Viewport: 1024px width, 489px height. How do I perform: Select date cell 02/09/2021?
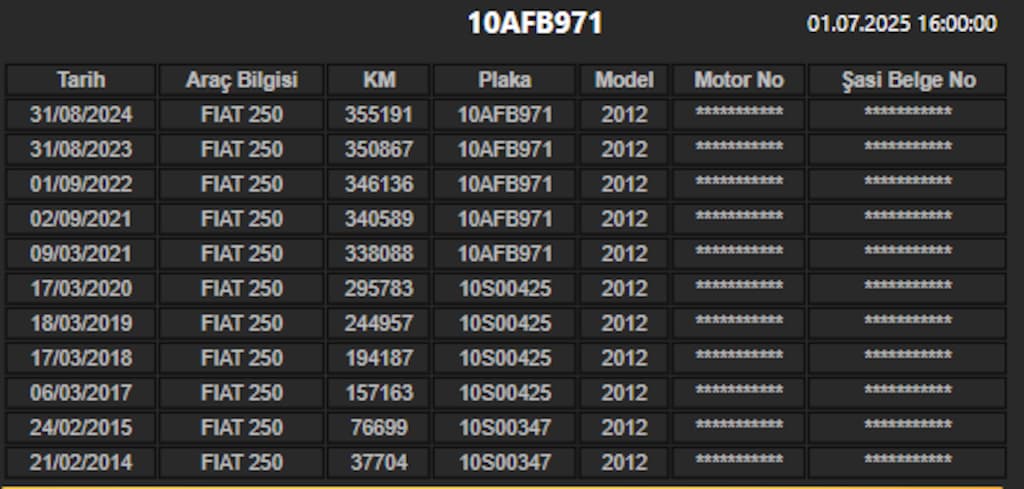point(81,219)
